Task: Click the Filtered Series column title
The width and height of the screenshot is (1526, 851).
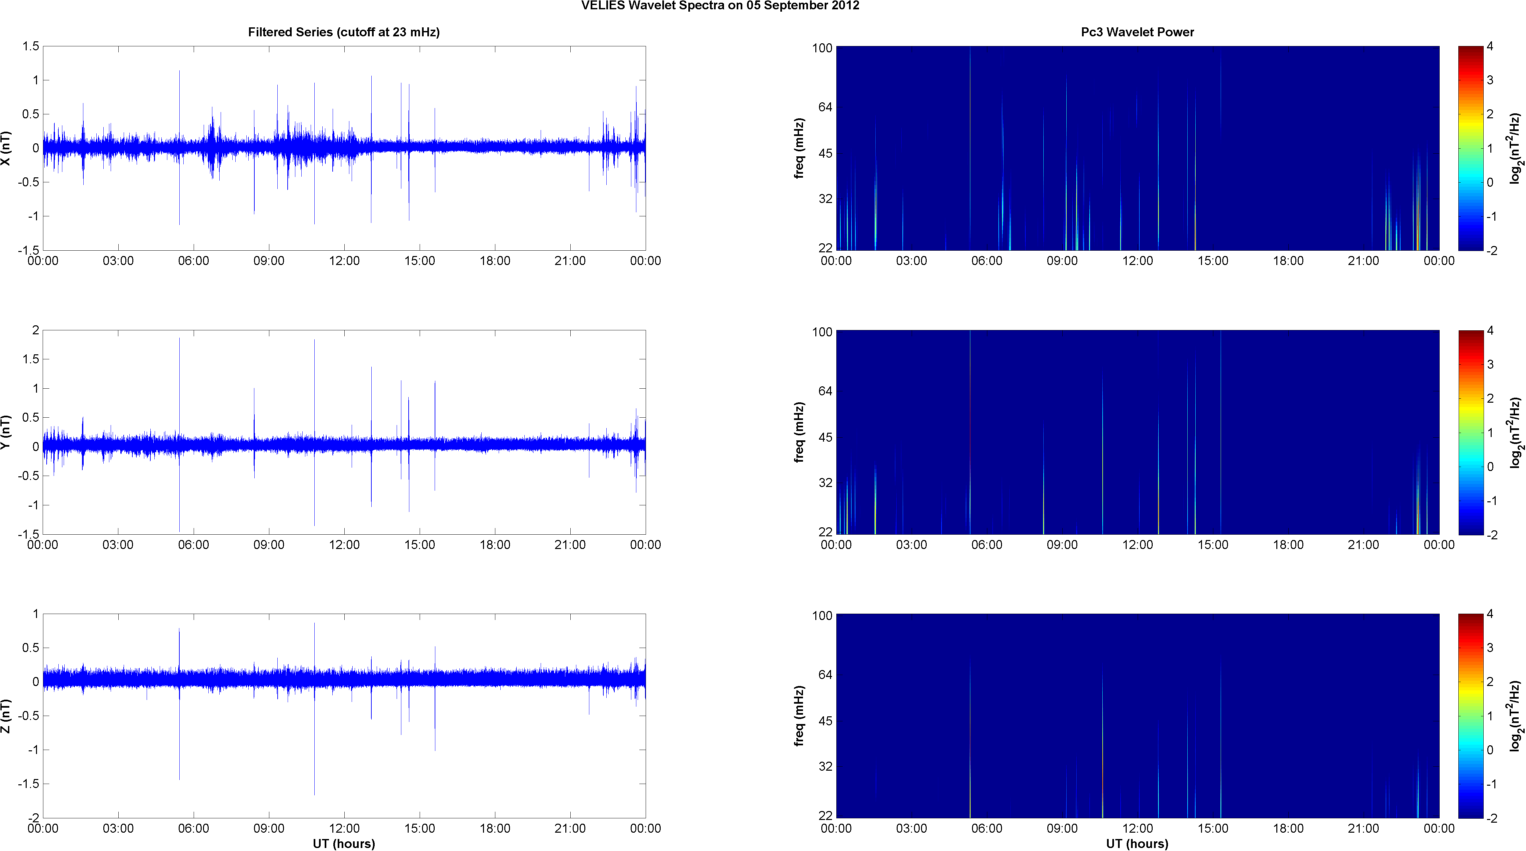Action: 343,32
